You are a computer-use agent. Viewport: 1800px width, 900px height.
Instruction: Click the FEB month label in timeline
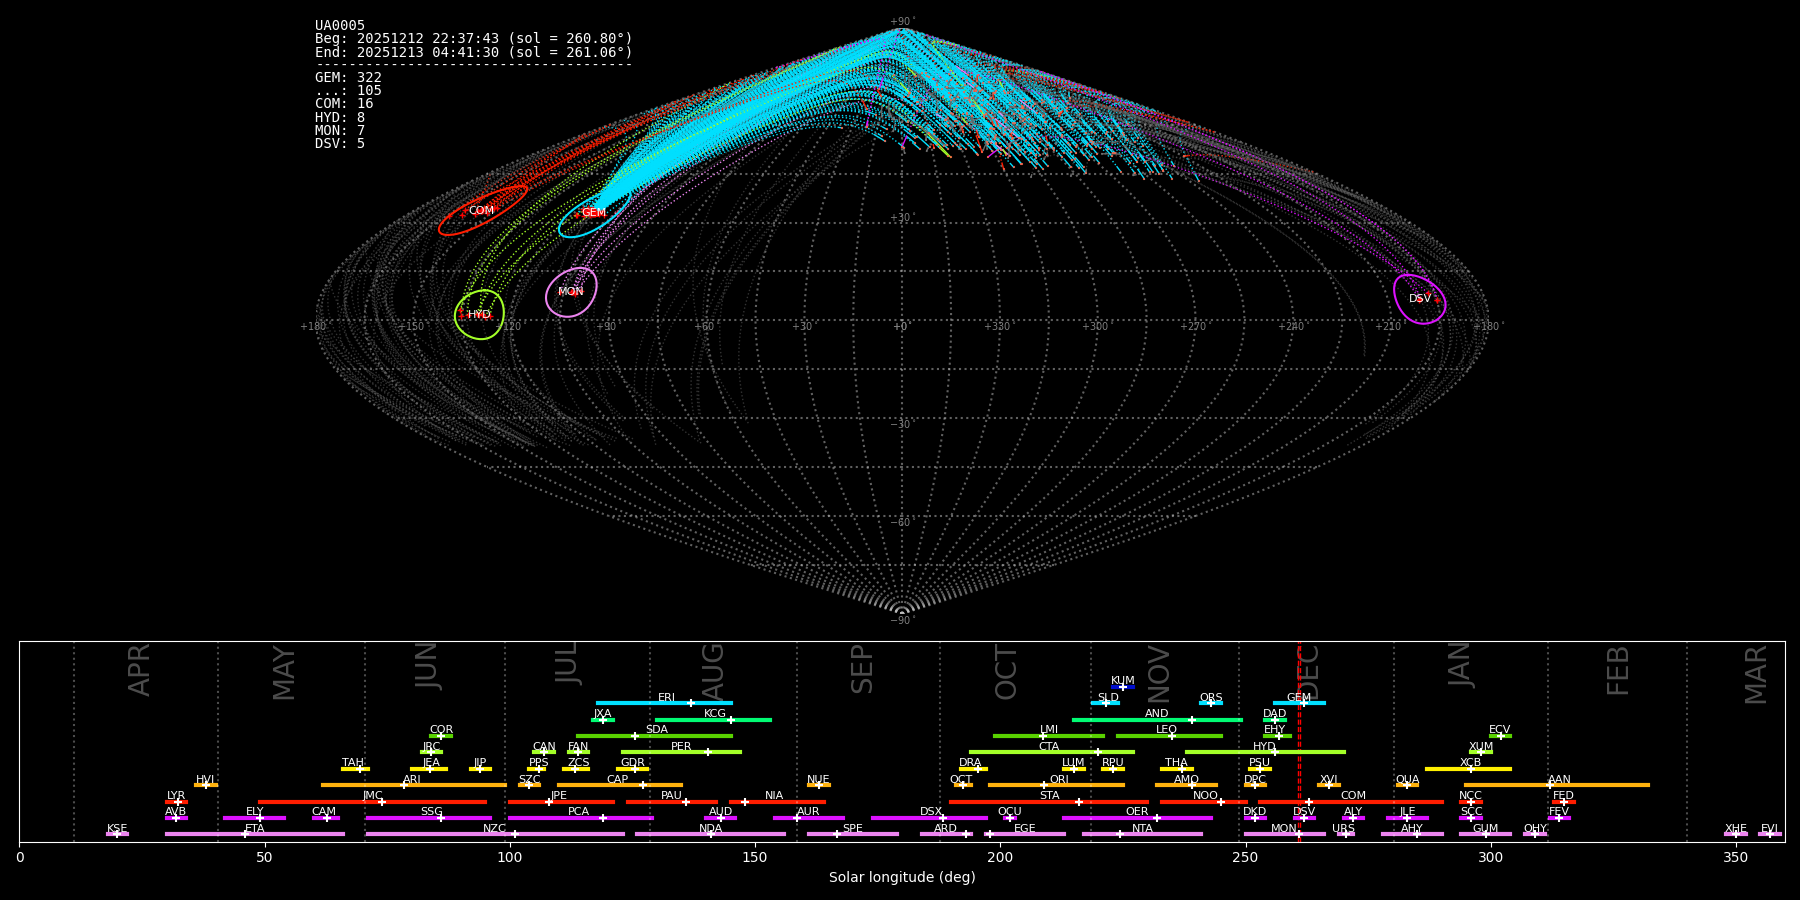(1618, 671)
